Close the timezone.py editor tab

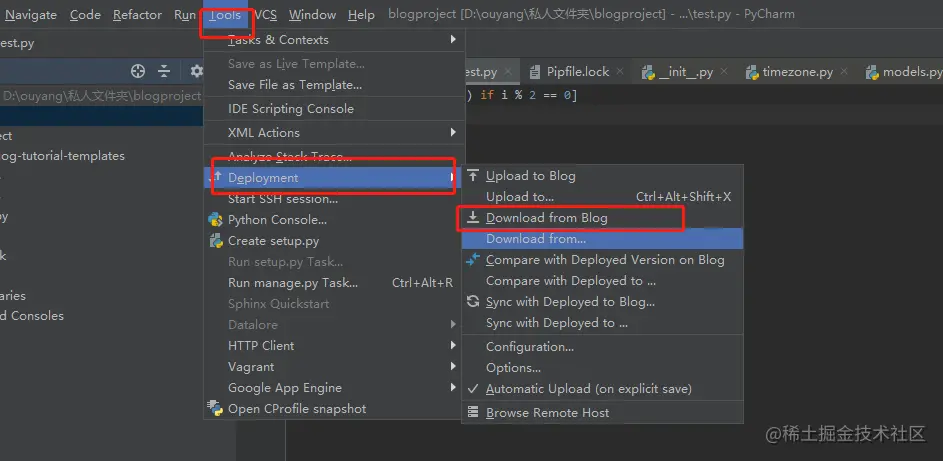tap(844, 72)
